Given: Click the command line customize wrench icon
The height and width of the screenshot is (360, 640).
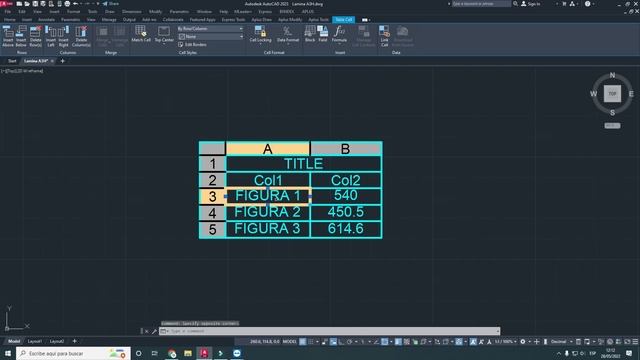Looking at the screenshot, I should 154,331.
